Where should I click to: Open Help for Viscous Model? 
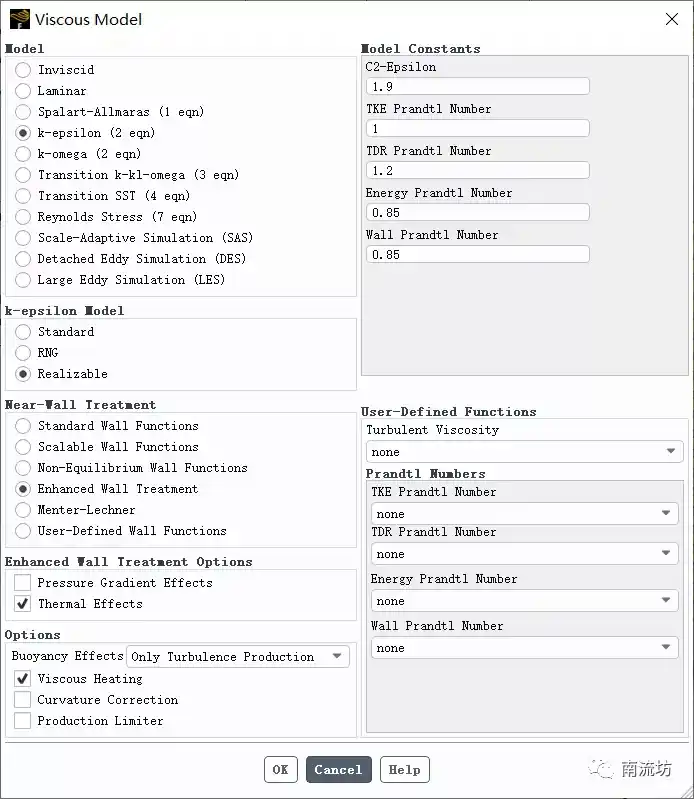[x=405, y=769]
